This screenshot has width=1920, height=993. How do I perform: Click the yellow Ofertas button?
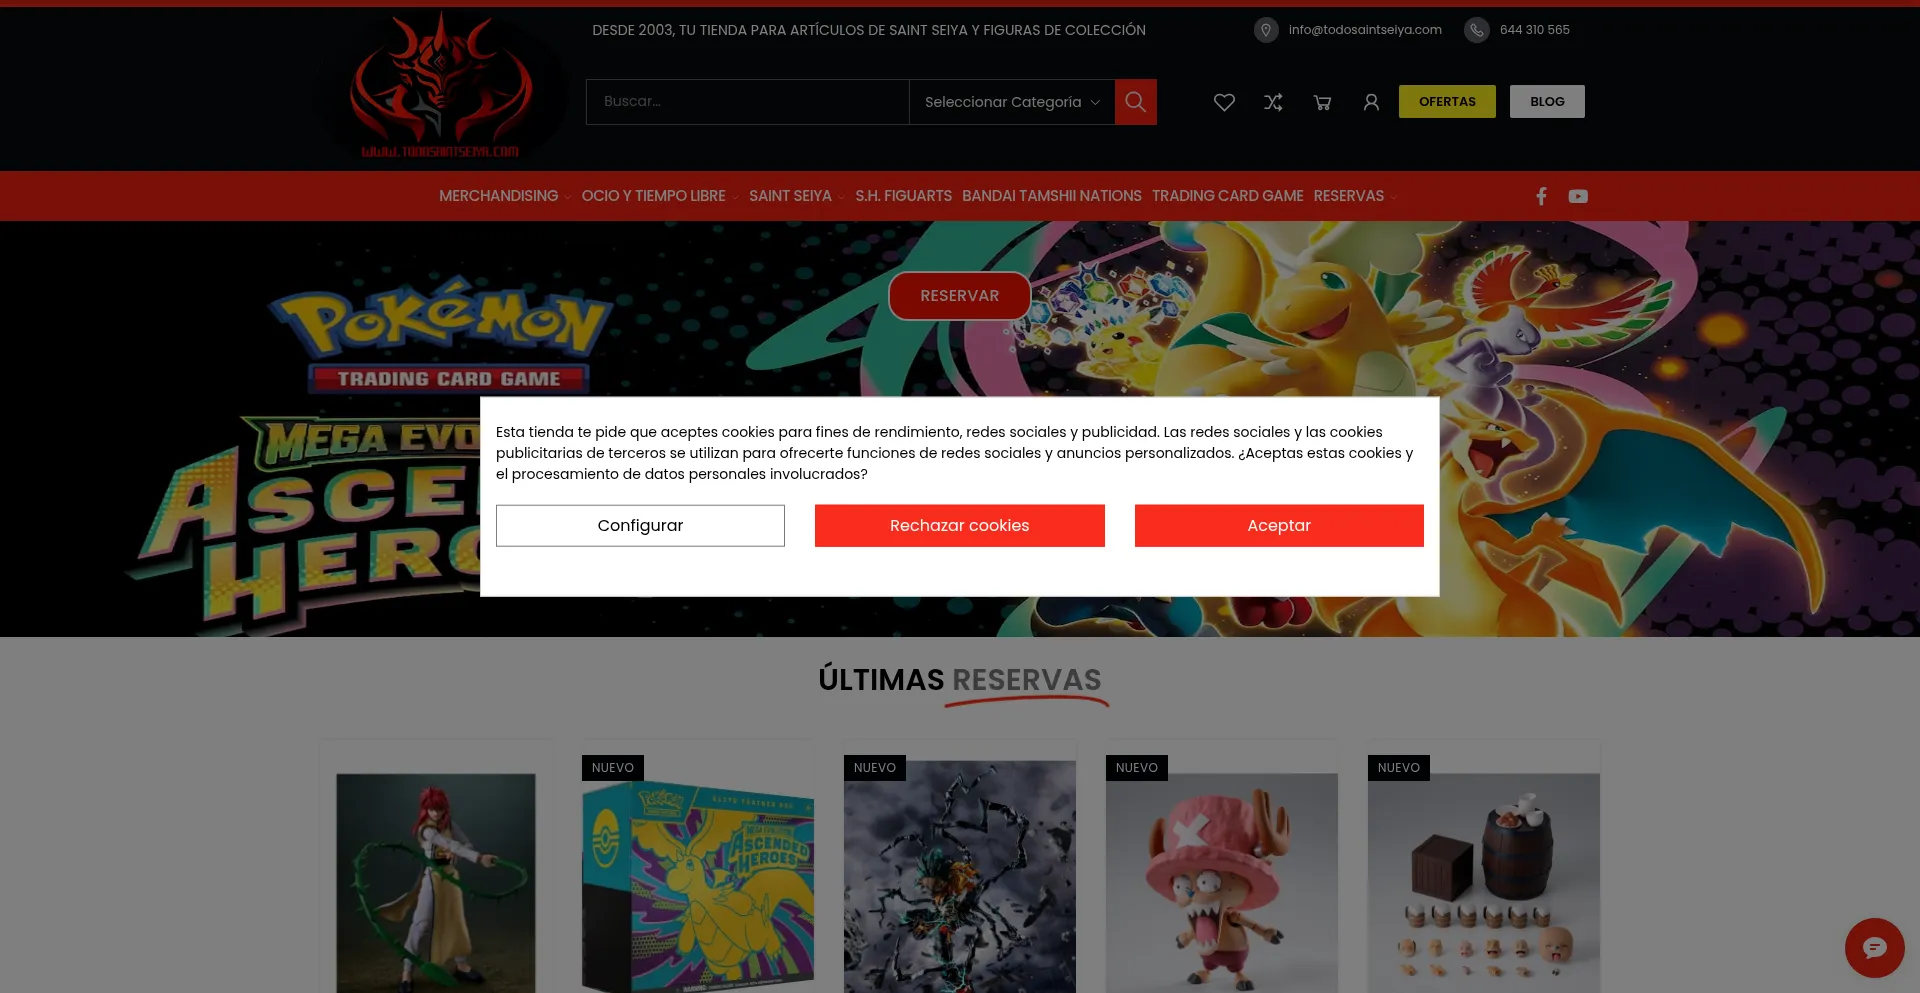[1446, 102]
